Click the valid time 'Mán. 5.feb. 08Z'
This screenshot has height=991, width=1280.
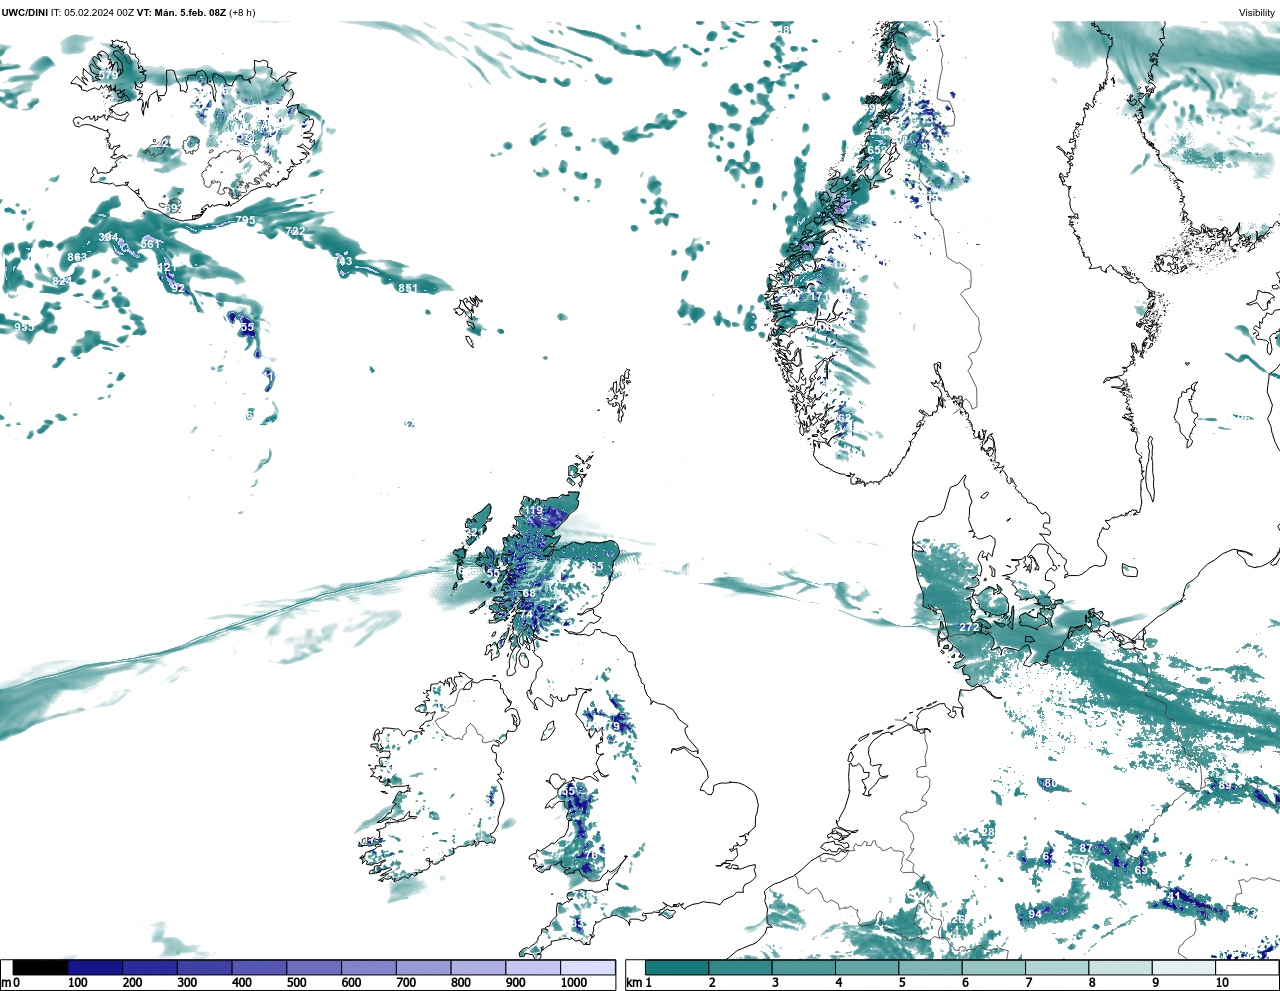coord(190,13)
